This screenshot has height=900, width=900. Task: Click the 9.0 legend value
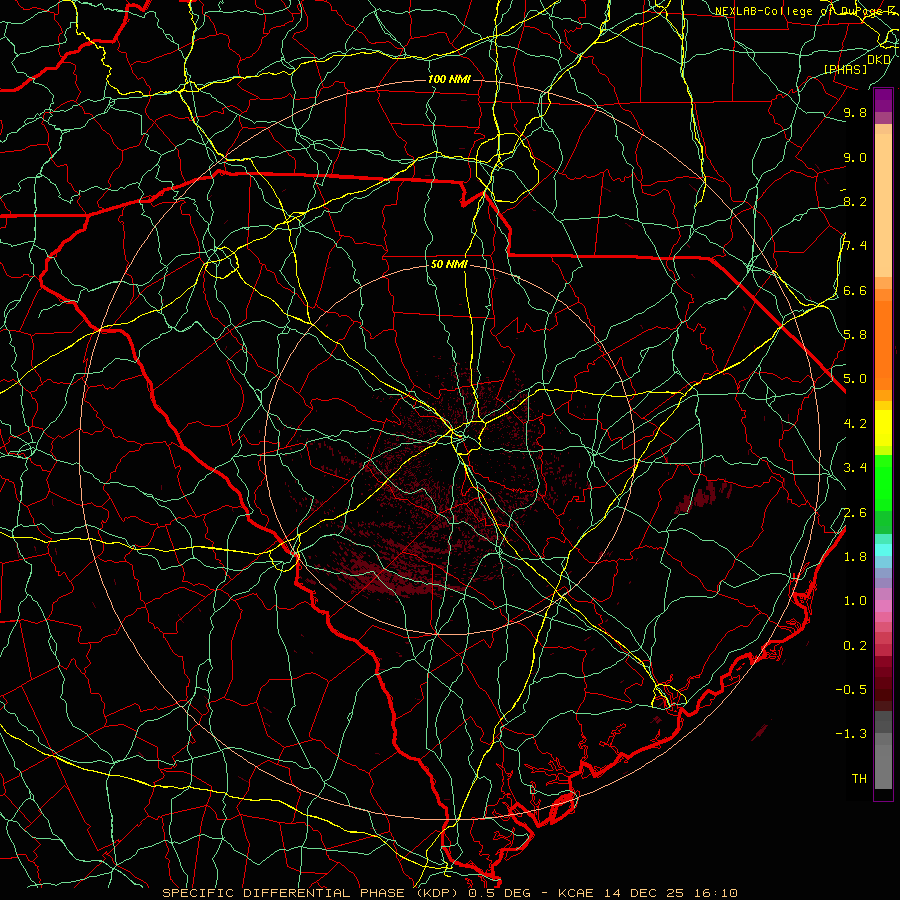click(855, 157)
